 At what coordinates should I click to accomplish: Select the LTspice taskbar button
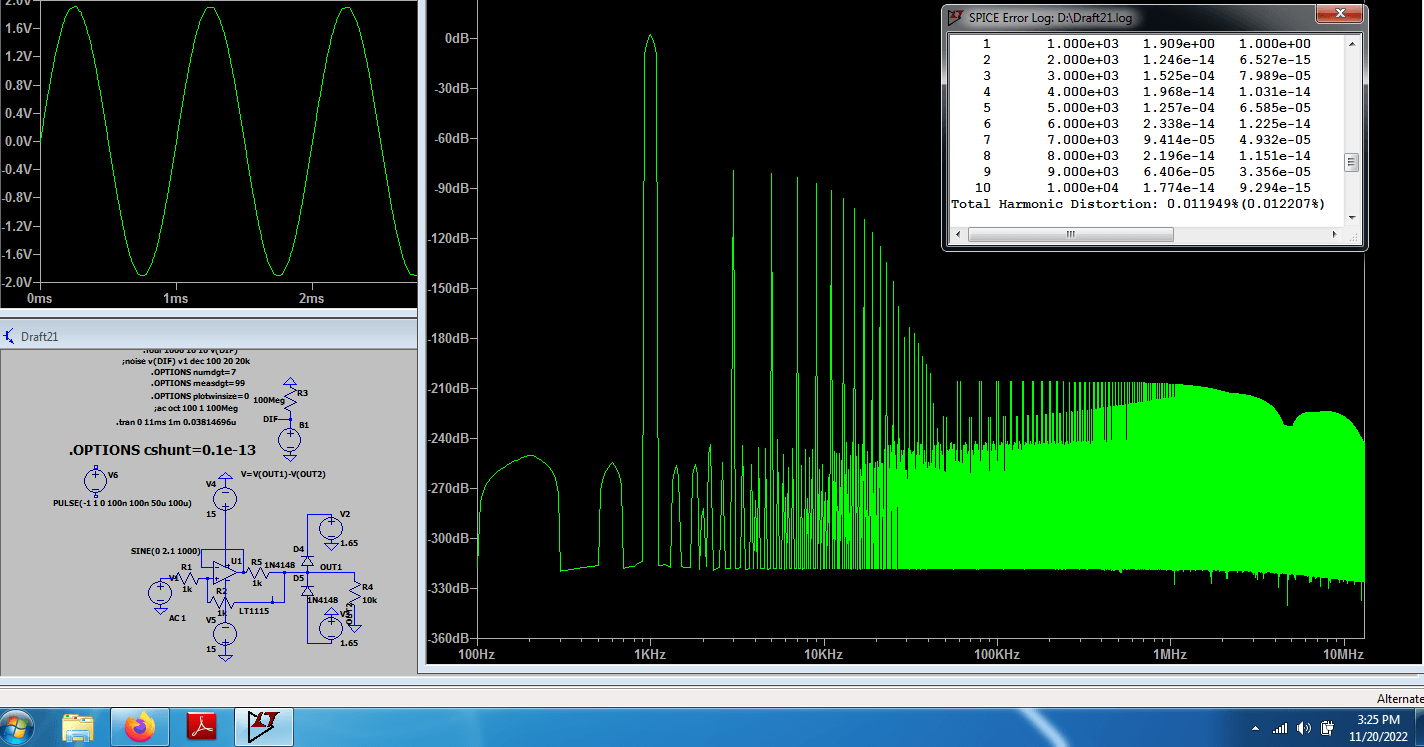[x=263, y=727]
